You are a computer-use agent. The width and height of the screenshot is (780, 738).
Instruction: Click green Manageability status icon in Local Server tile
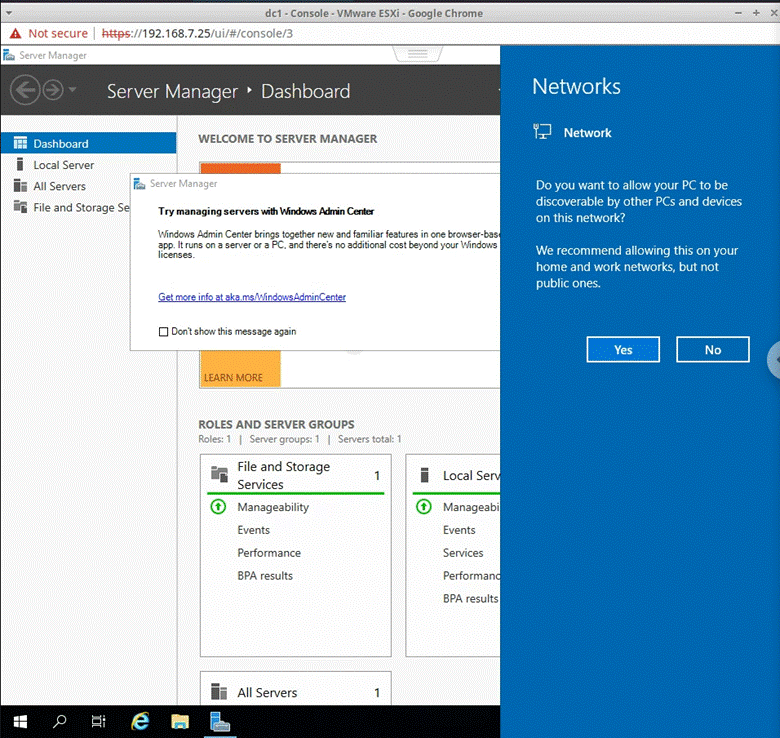pos(424,507)
